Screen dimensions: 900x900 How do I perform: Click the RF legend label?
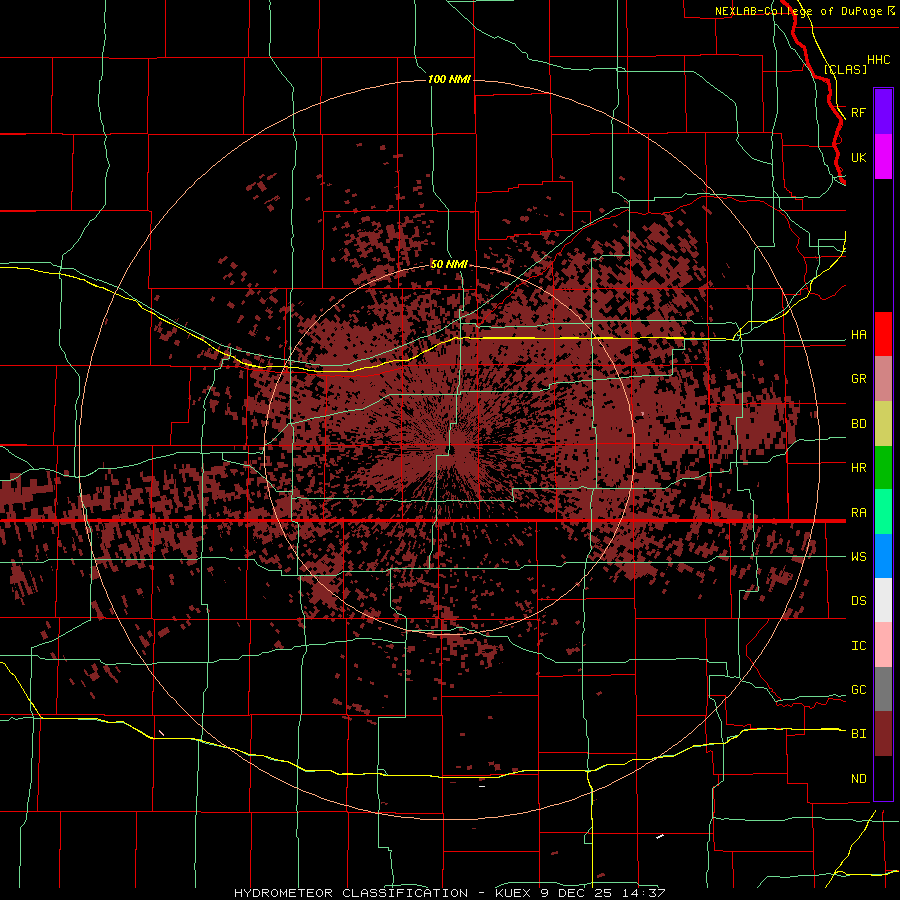pos(858,112)
